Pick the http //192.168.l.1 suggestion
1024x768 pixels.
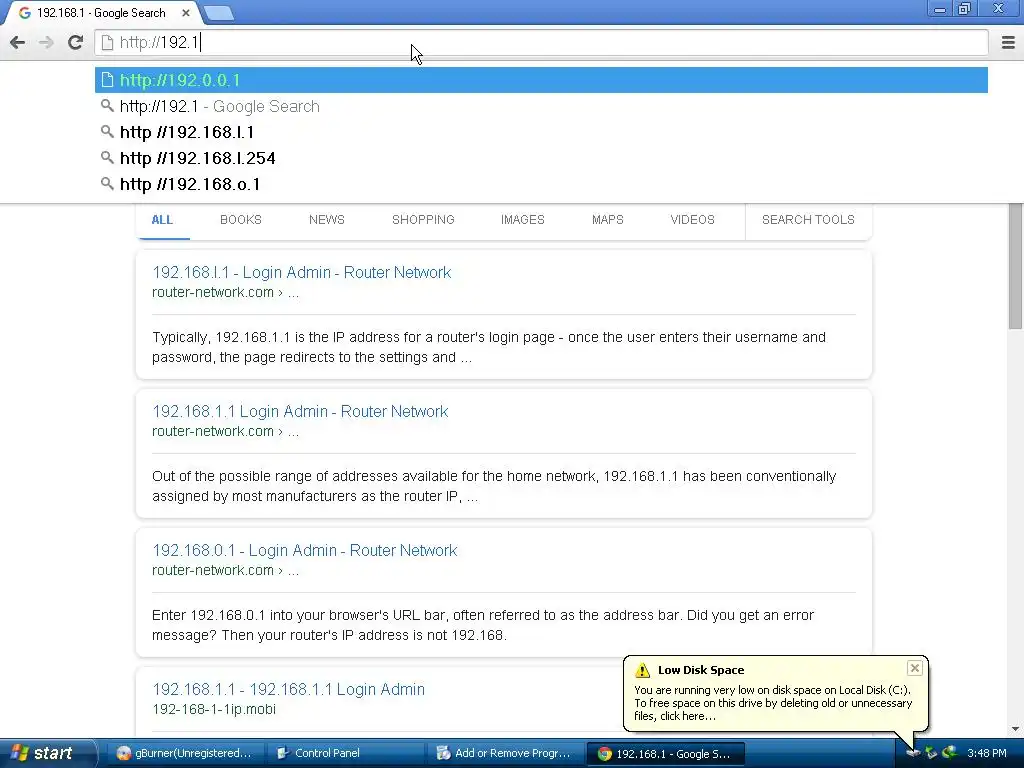[541, 132]
